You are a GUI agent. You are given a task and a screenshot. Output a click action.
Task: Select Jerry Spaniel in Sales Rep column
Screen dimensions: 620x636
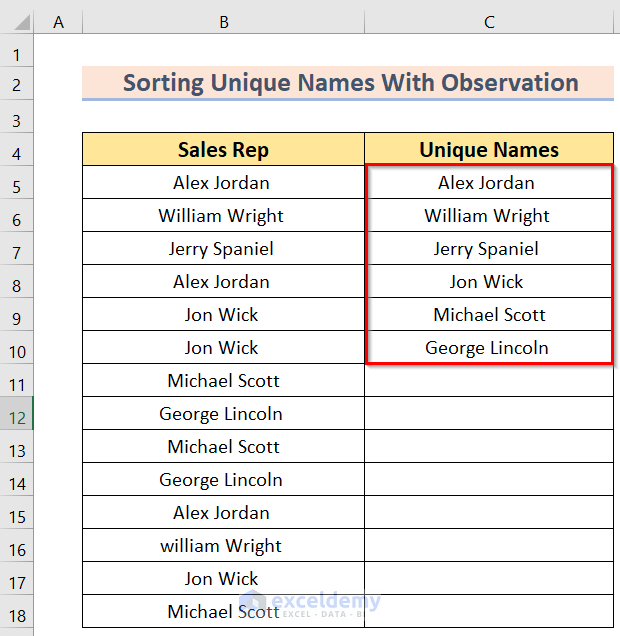click(223, 249)
